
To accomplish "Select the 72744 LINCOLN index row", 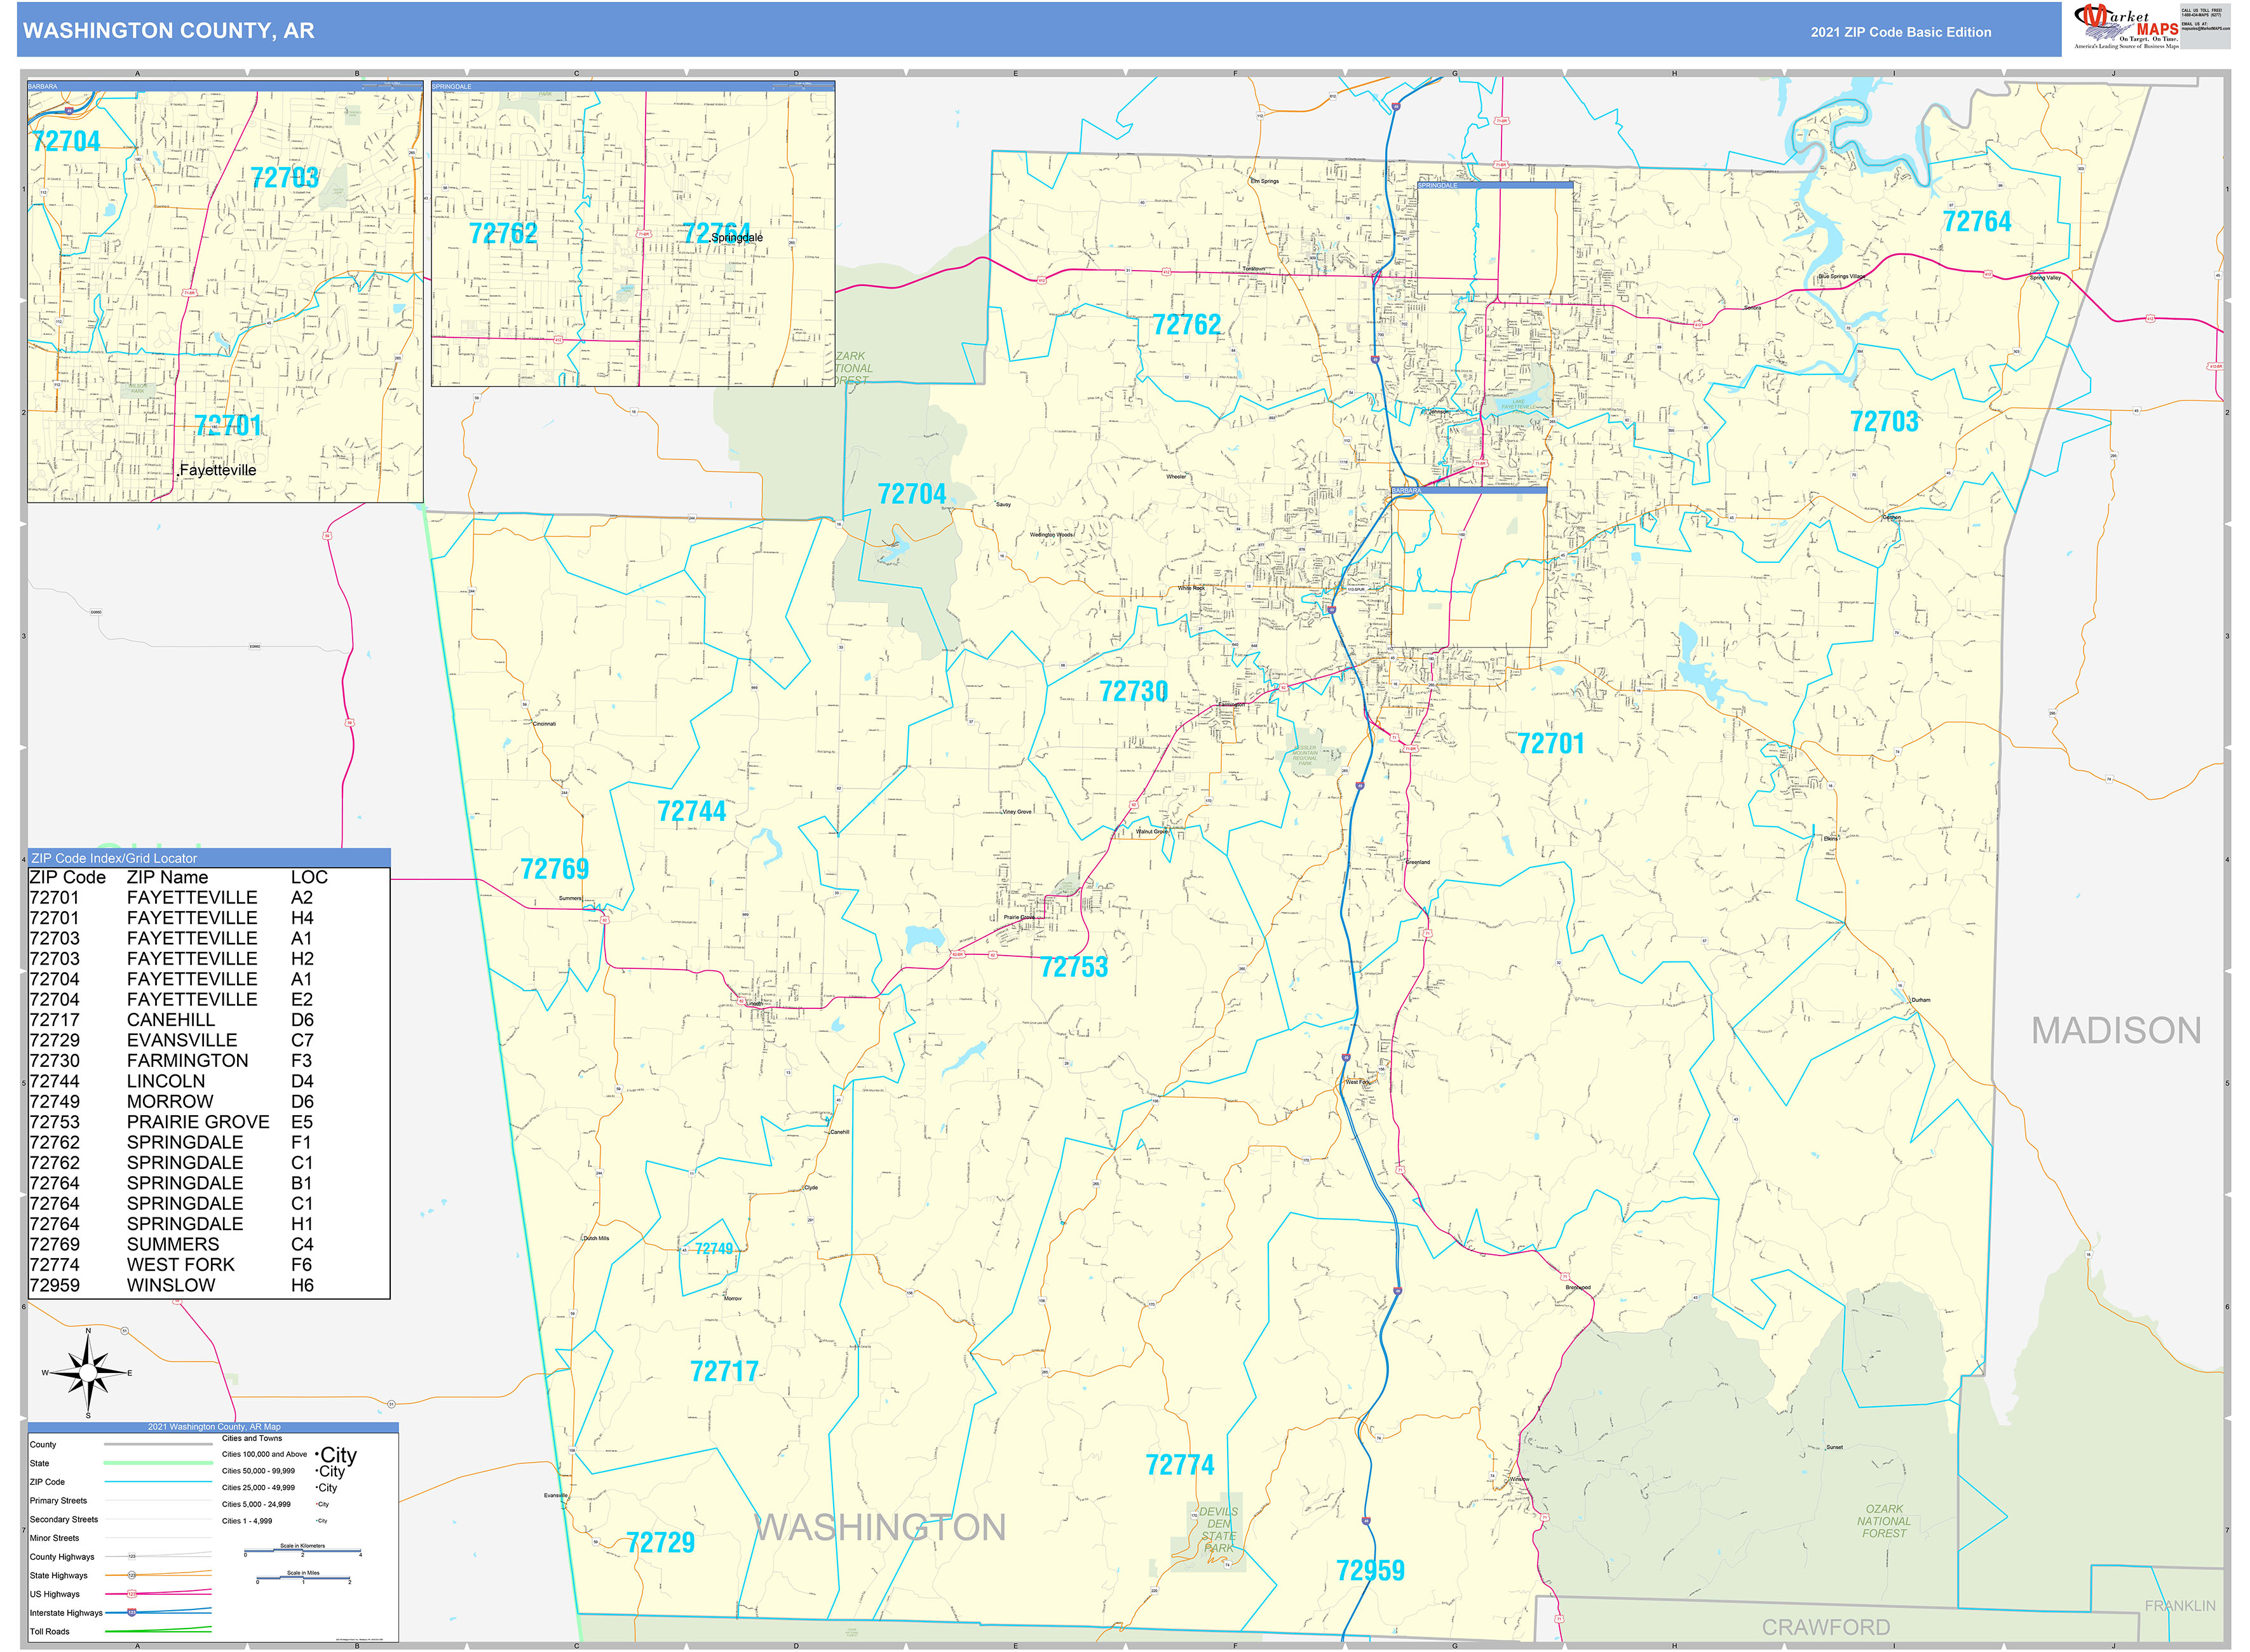I will 209,1081.
